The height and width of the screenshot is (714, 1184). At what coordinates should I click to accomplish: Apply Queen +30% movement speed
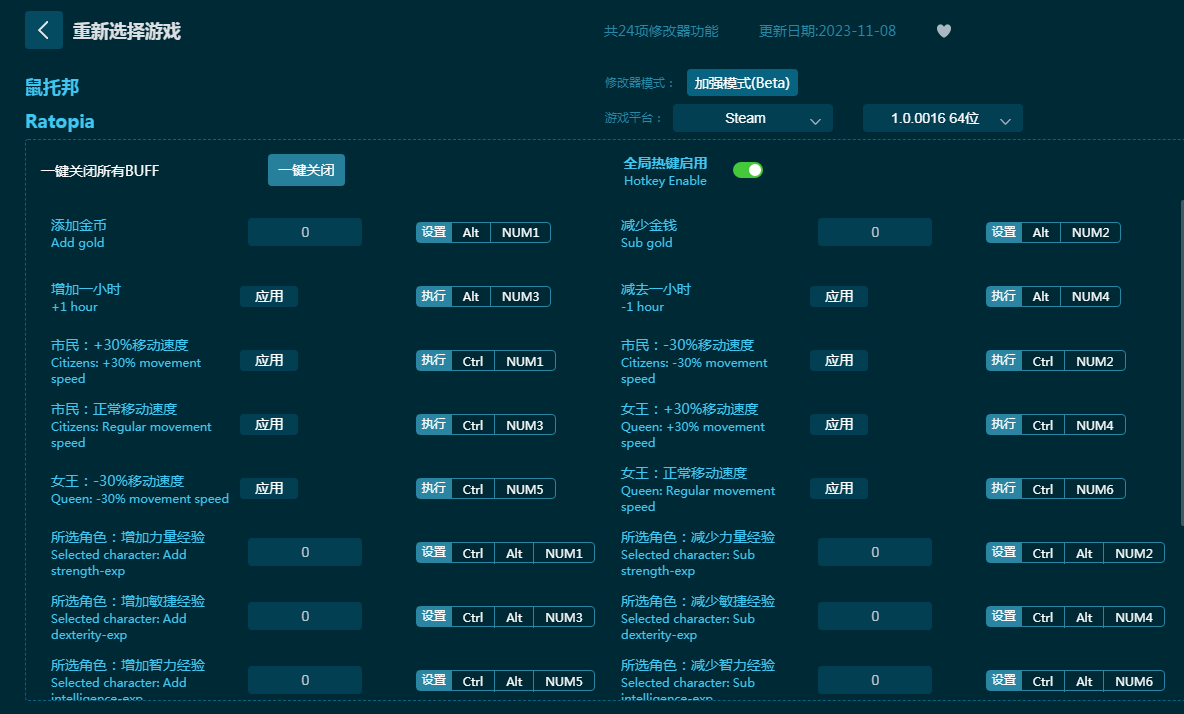[x=839, y=424]
